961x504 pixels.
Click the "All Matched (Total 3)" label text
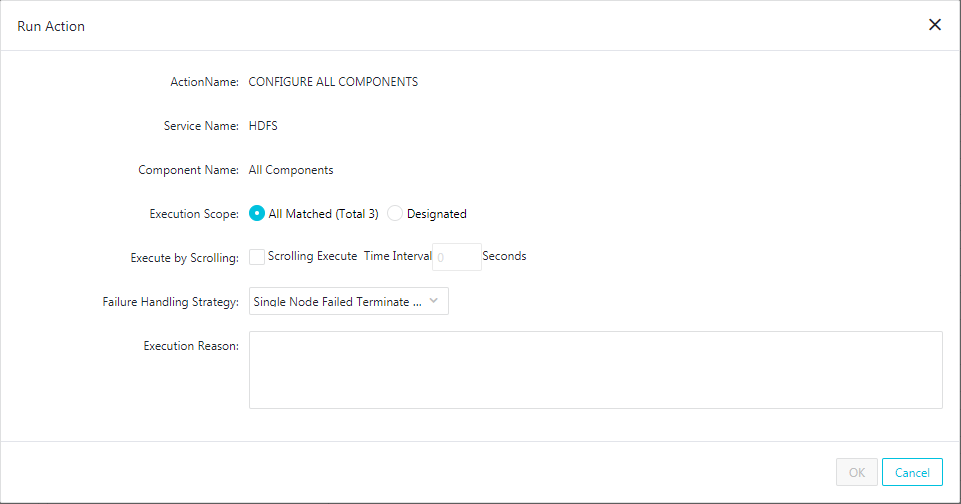click(x=323, y=214)
